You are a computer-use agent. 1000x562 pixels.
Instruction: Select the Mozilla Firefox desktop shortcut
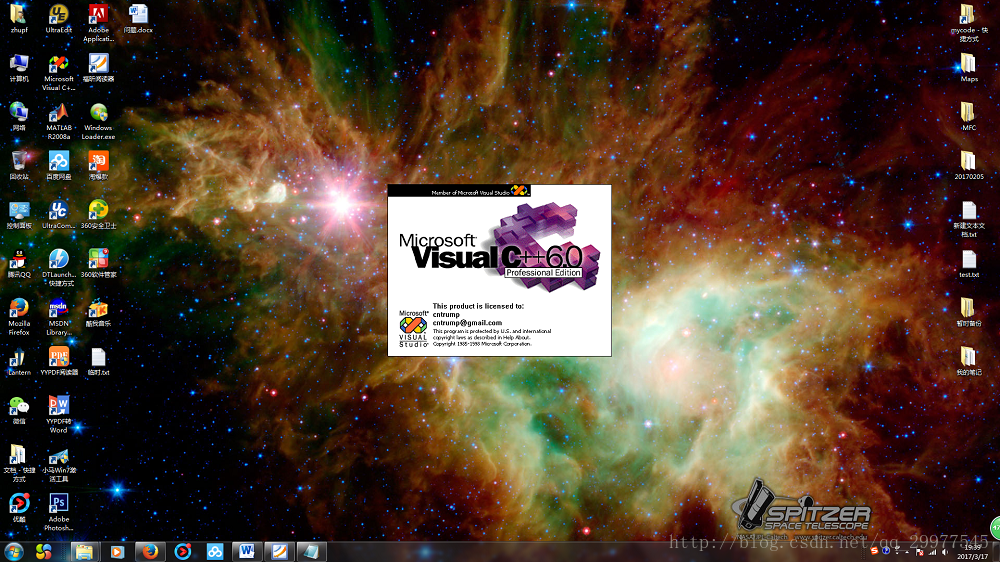(x=18, y=316)
